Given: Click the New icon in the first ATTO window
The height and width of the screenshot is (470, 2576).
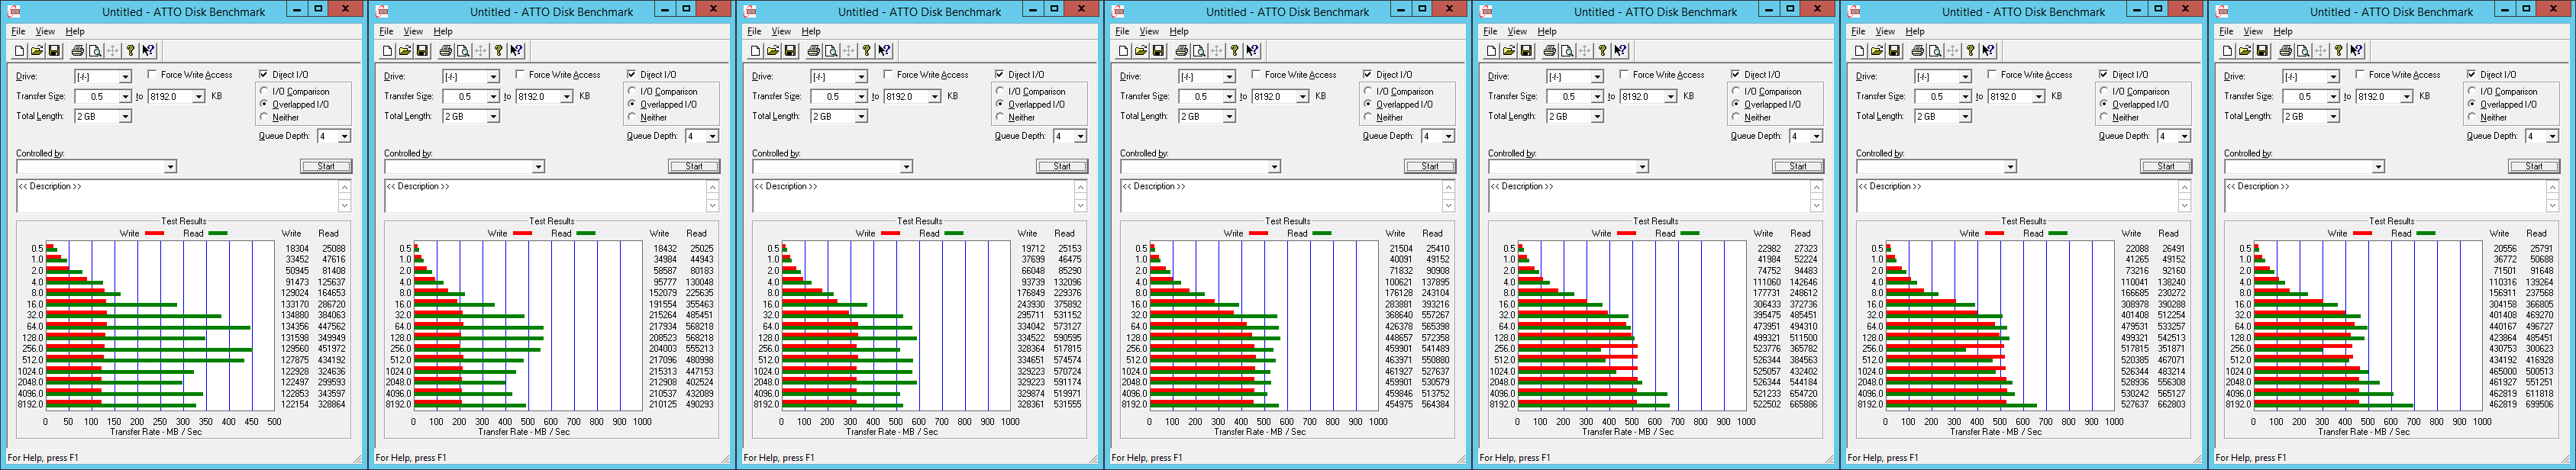Looking at the screenshot, I should point(19,51).
